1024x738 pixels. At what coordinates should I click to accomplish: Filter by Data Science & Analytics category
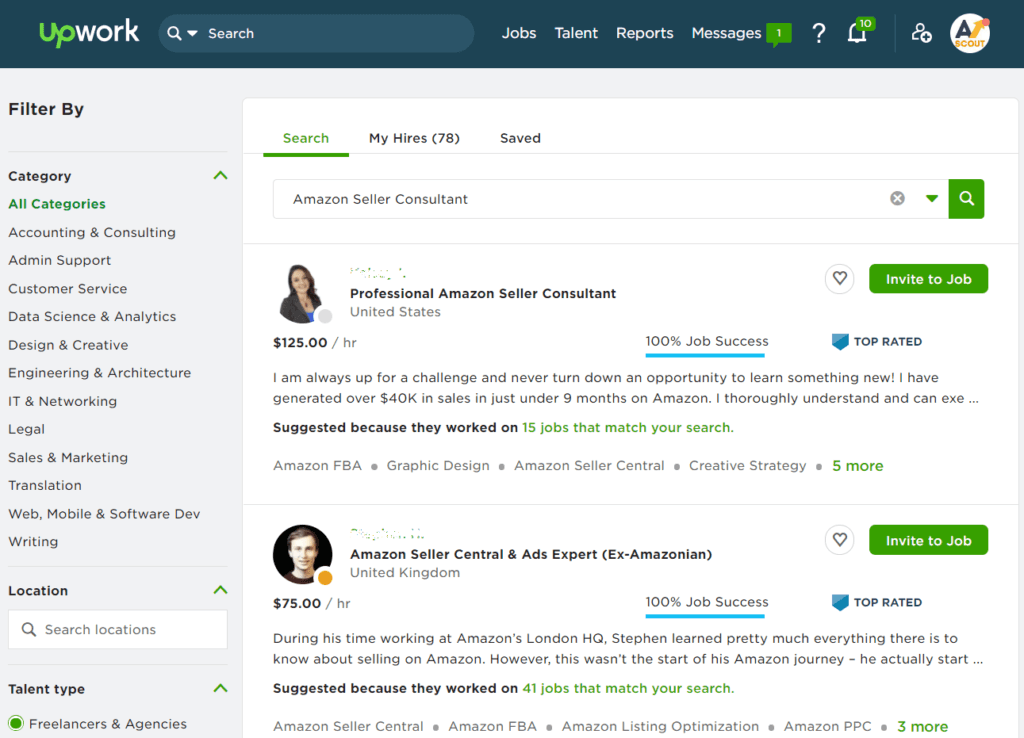point(92,317)
